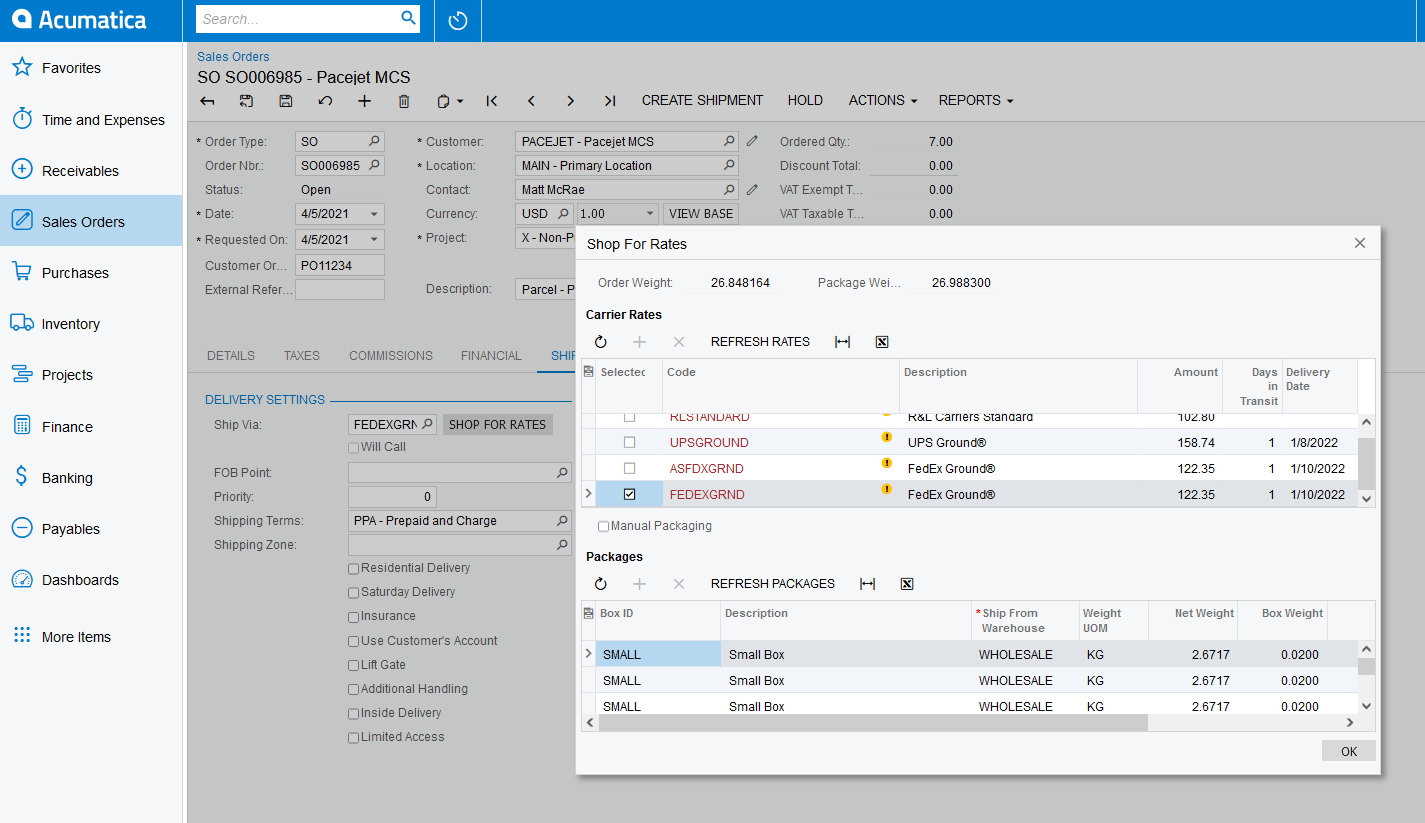The width and height of the screenshot is (1425, 823).
Task: Go to first record icon
Action: click(x=492, y=101)
